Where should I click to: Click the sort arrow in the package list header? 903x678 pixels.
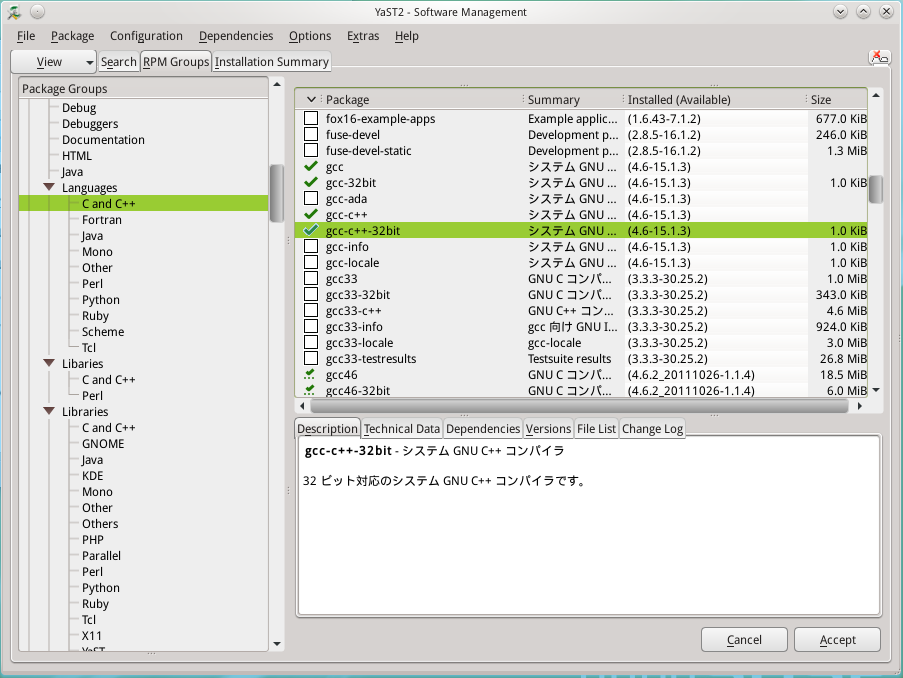[x=311, y=100]
